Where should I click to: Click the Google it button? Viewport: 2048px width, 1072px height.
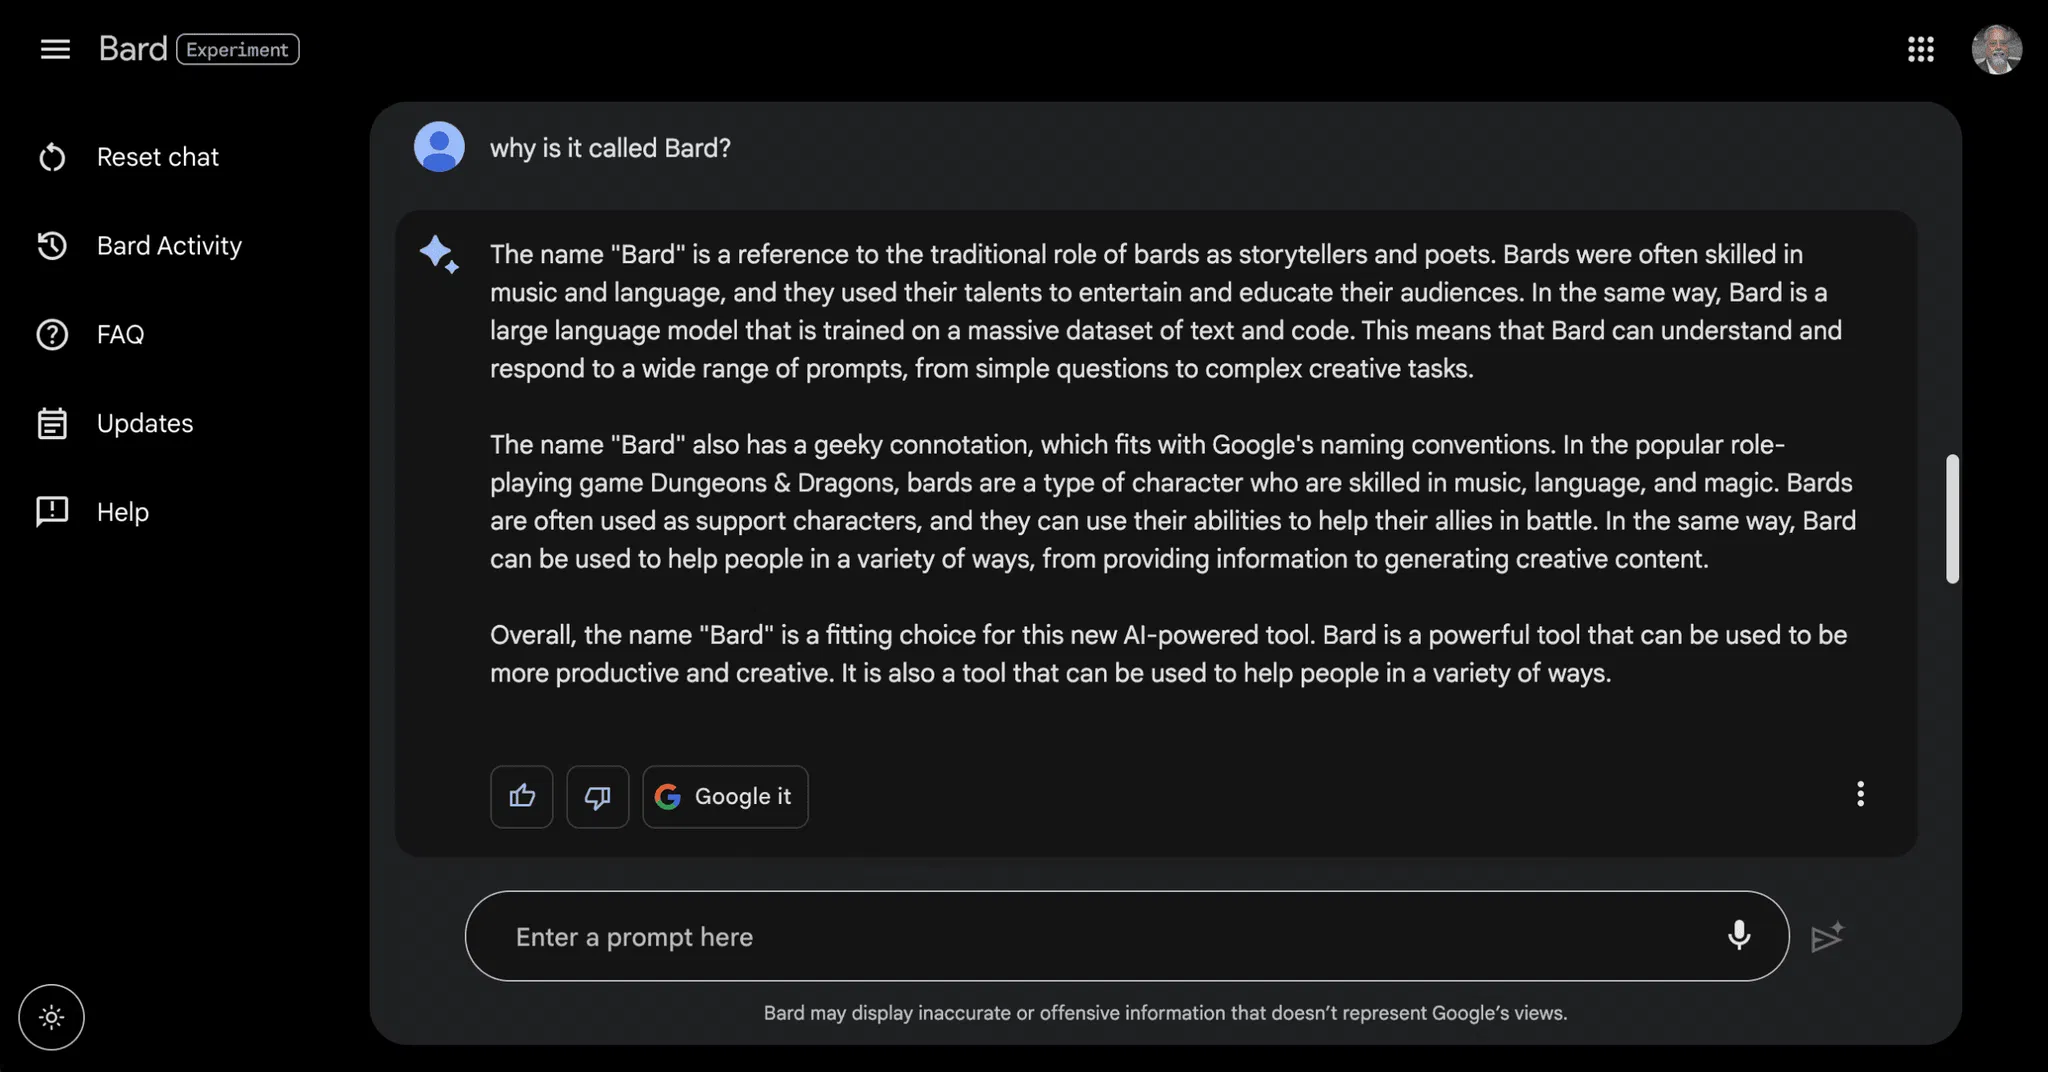pyautogui.click(x=725, y=797)
